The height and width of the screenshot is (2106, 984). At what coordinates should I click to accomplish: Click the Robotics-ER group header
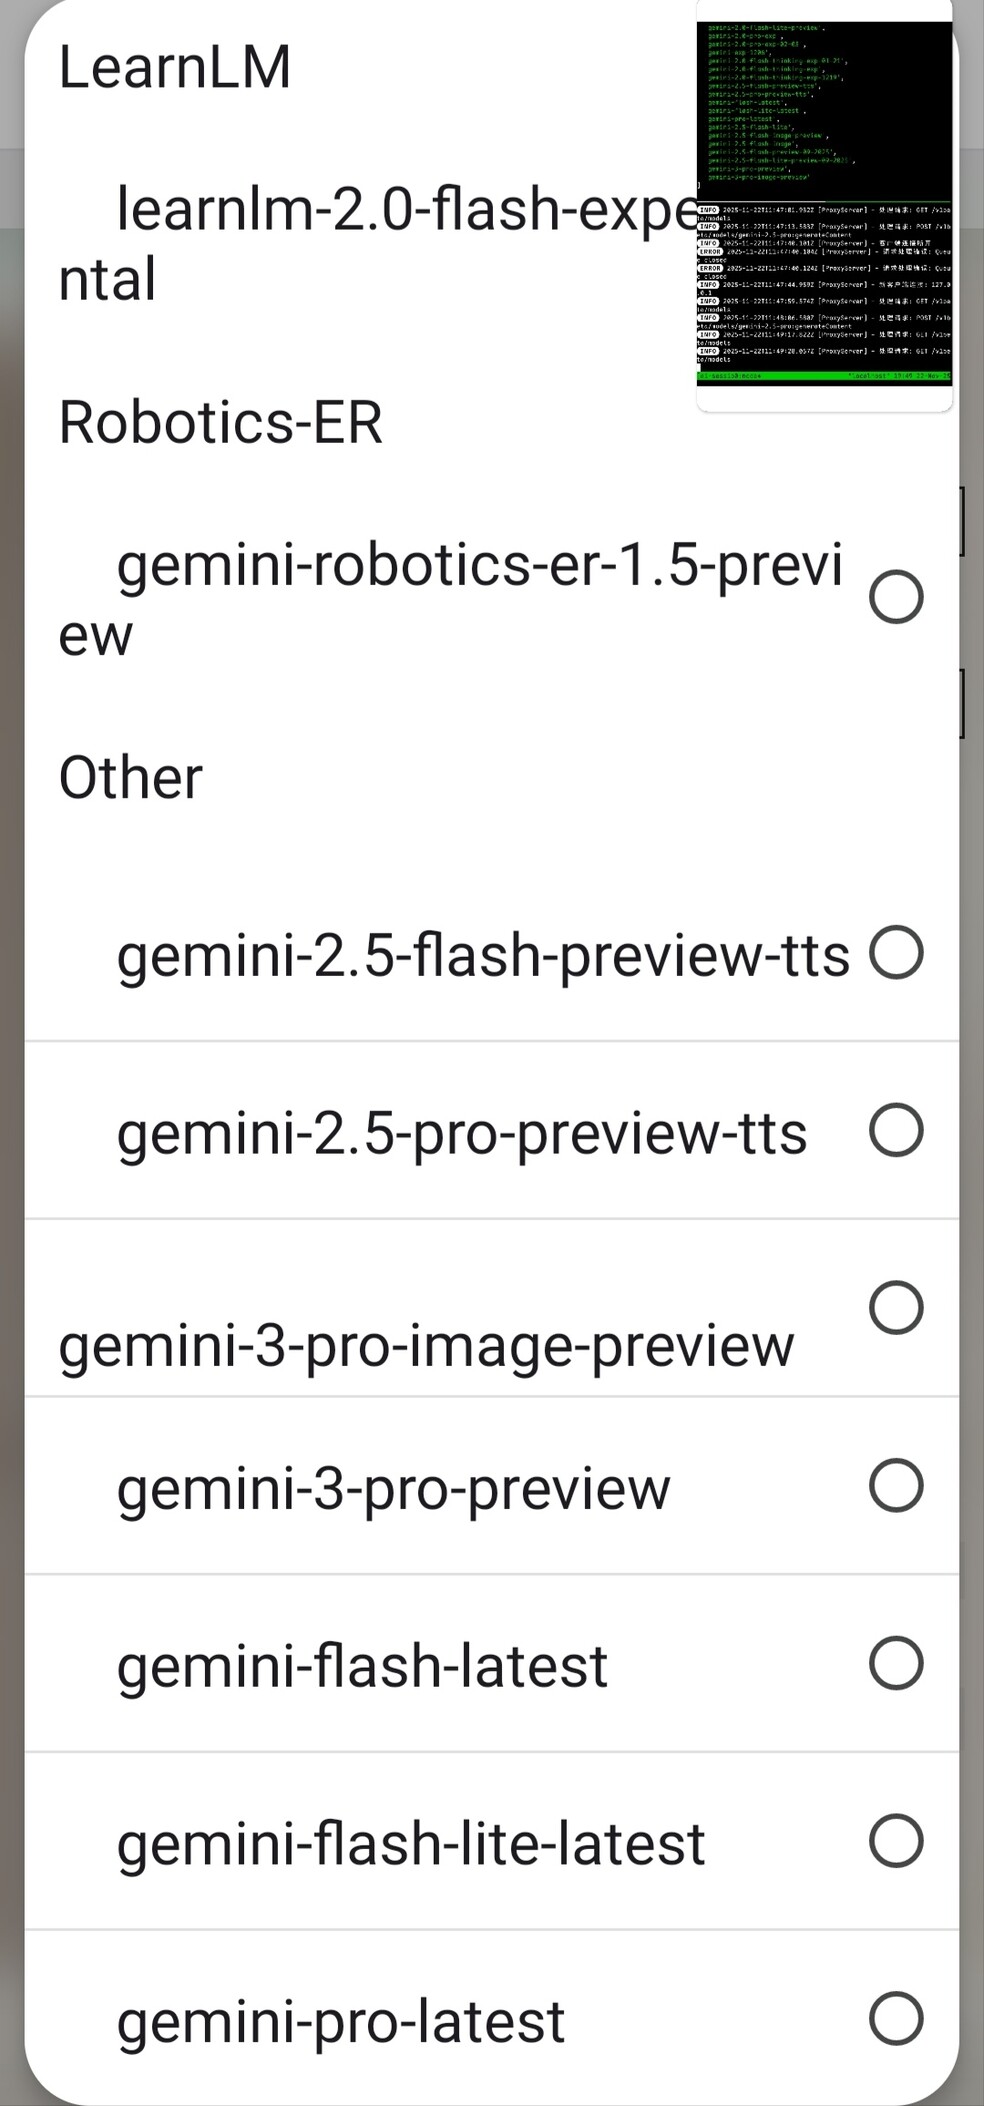pos(220,422)
